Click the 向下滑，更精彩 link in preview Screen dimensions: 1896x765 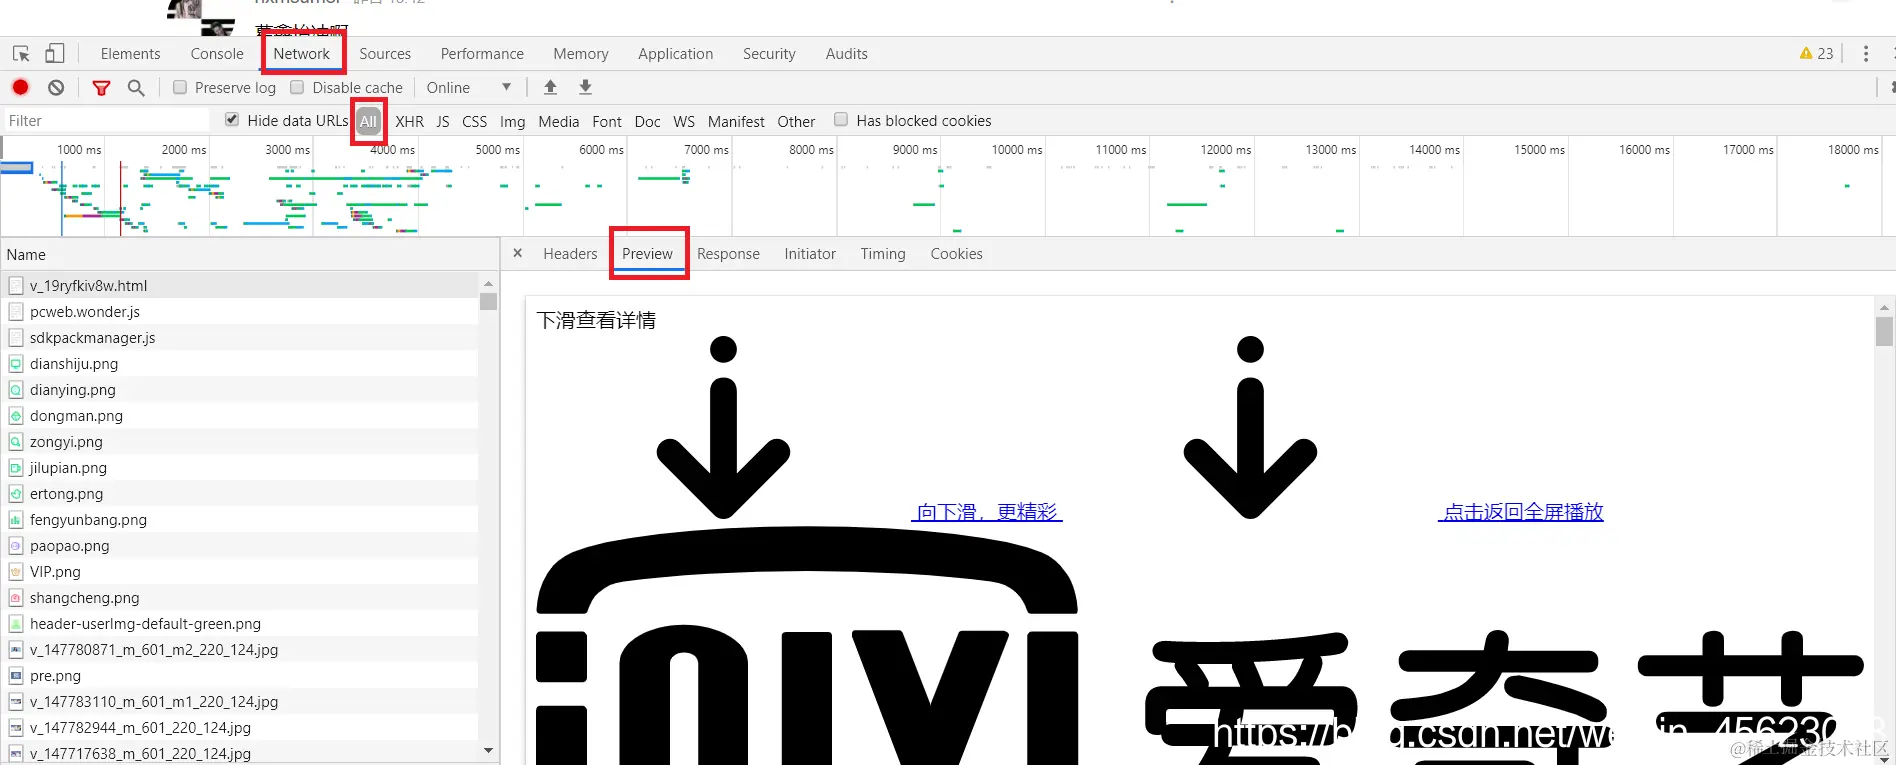(x=987, y=512)
